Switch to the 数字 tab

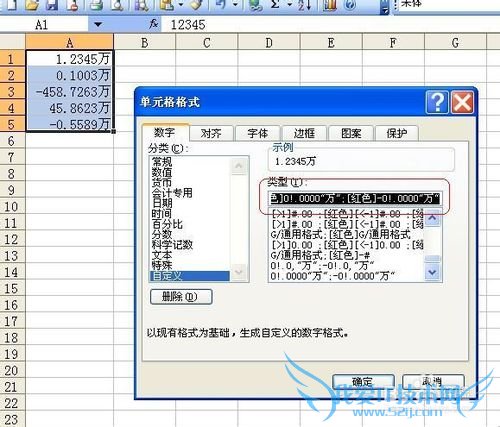coord(165,133)
